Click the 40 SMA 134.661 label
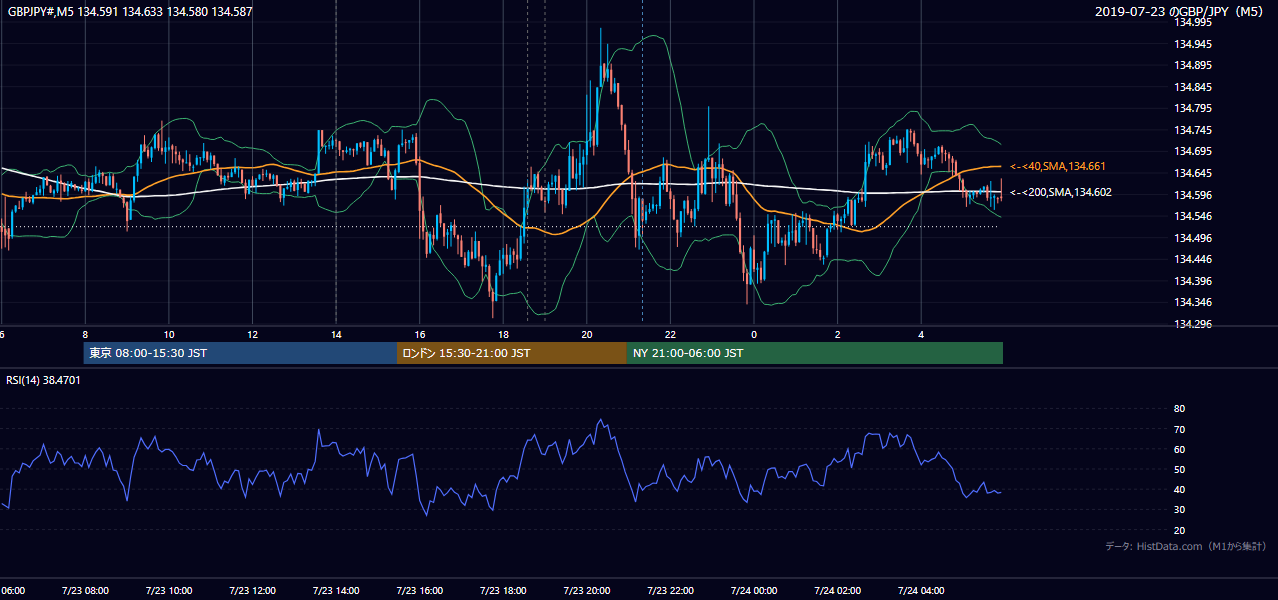1278x600 pixels. coord(1058,166)
